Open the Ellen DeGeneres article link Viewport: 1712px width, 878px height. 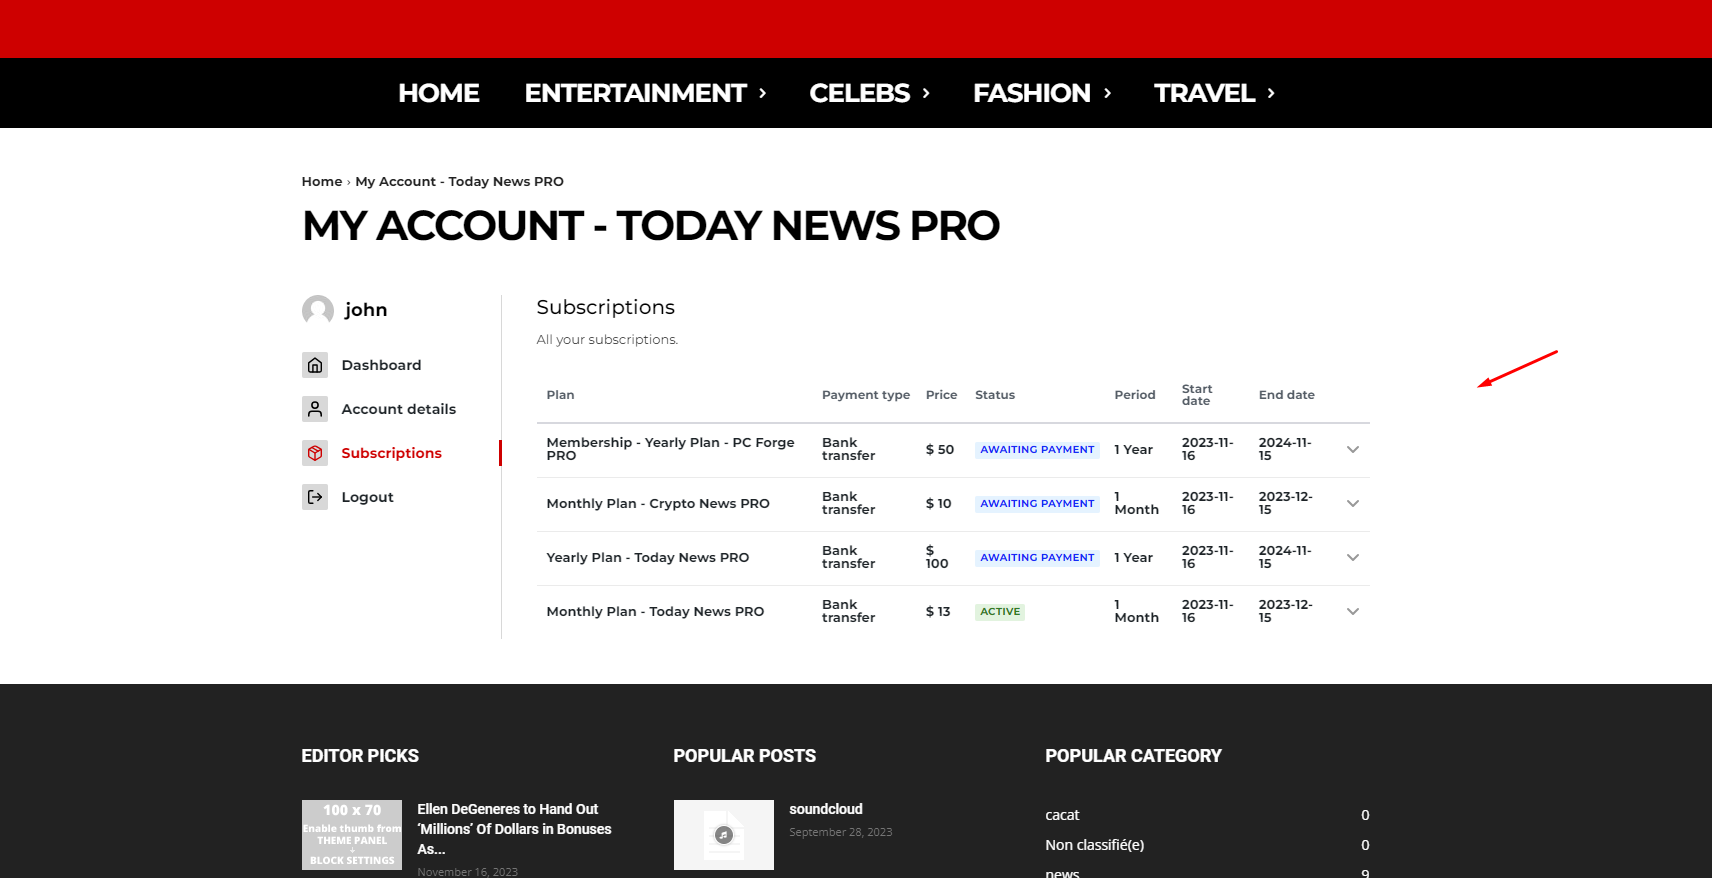coord(514,829)
